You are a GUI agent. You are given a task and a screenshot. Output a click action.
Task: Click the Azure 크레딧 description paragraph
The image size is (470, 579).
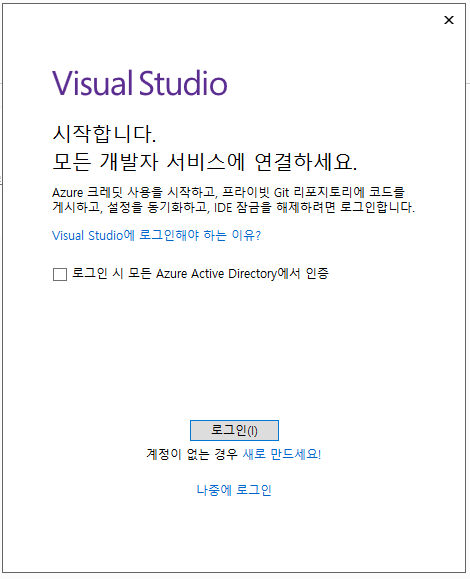(233, 200)
